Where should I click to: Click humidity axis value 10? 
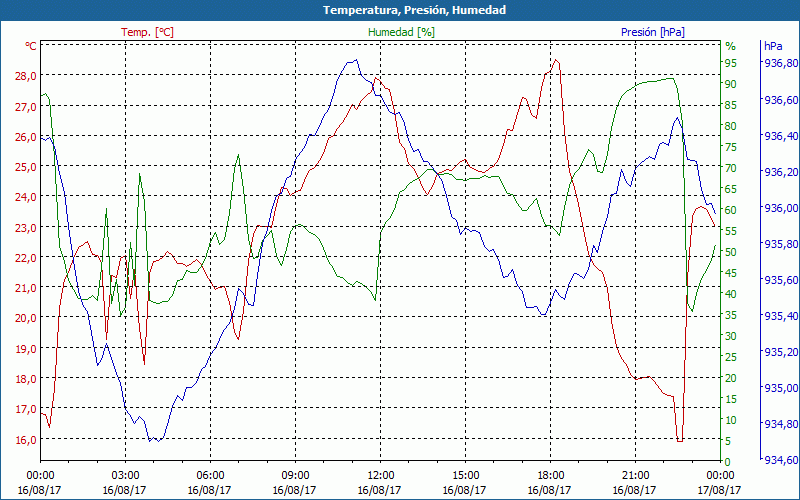pyautogui.click(x=731, y=419)
